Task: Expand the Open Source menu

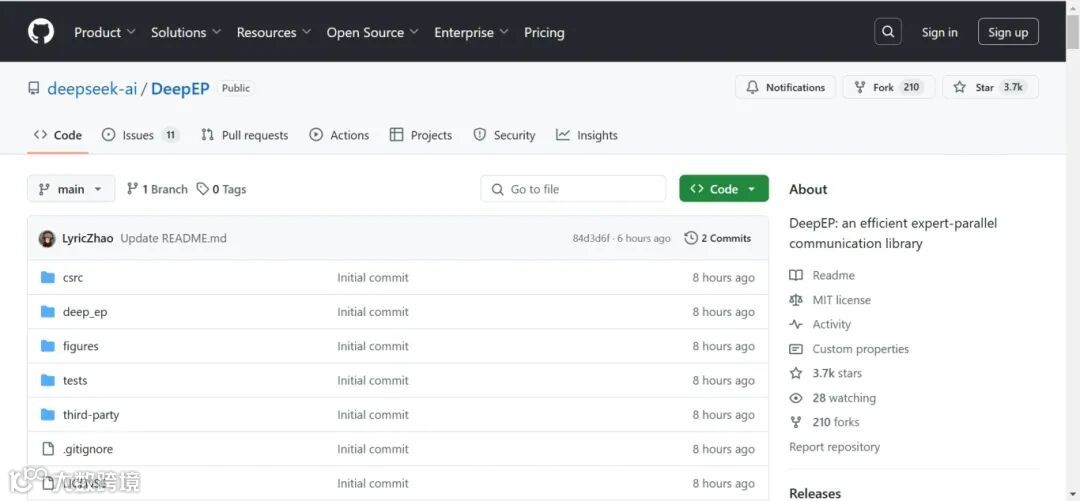Action: pyautogui.click(x=373, y=32)
